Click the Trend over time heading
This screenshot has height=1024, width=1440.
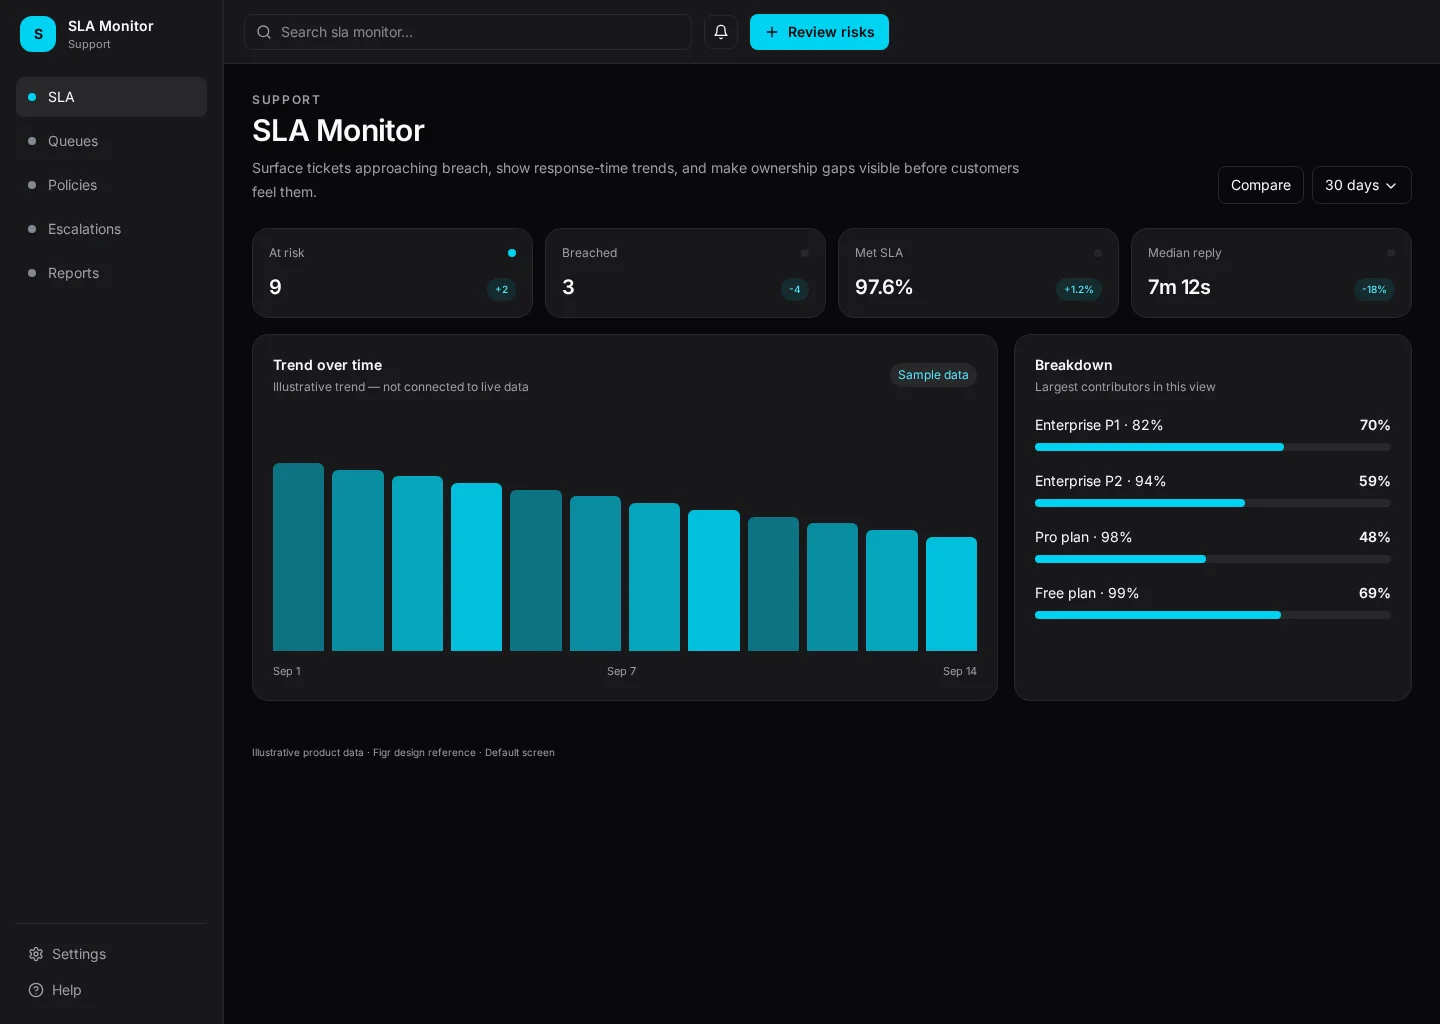pos(327,365)
